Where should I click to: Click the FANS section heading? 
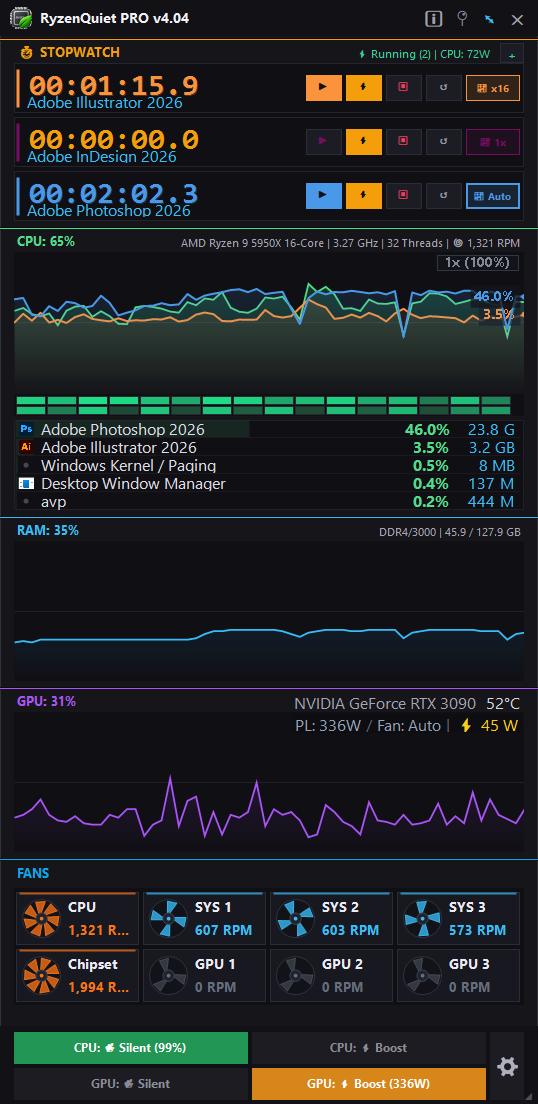point(33,873)
